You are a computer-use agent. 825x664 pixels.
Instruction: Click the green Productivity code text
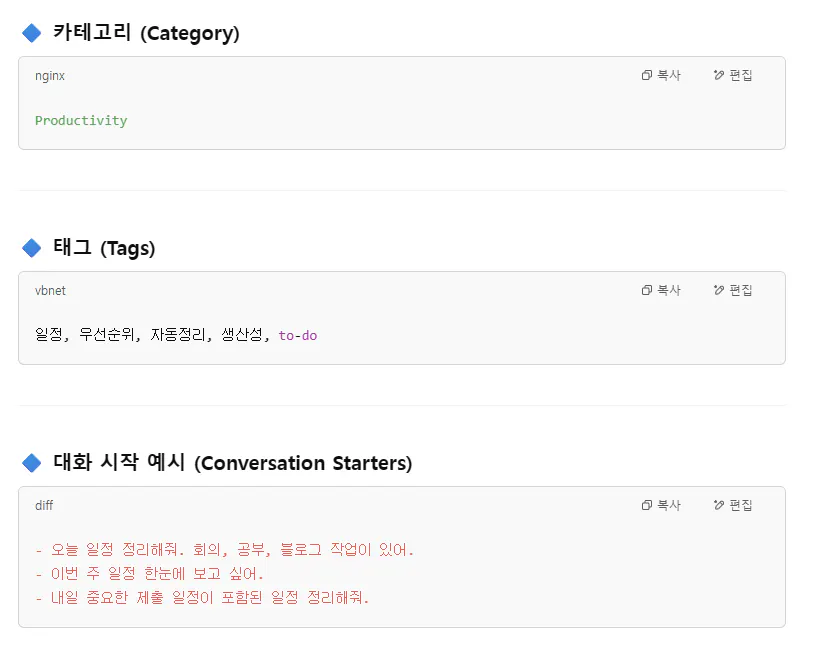[81, 121]
